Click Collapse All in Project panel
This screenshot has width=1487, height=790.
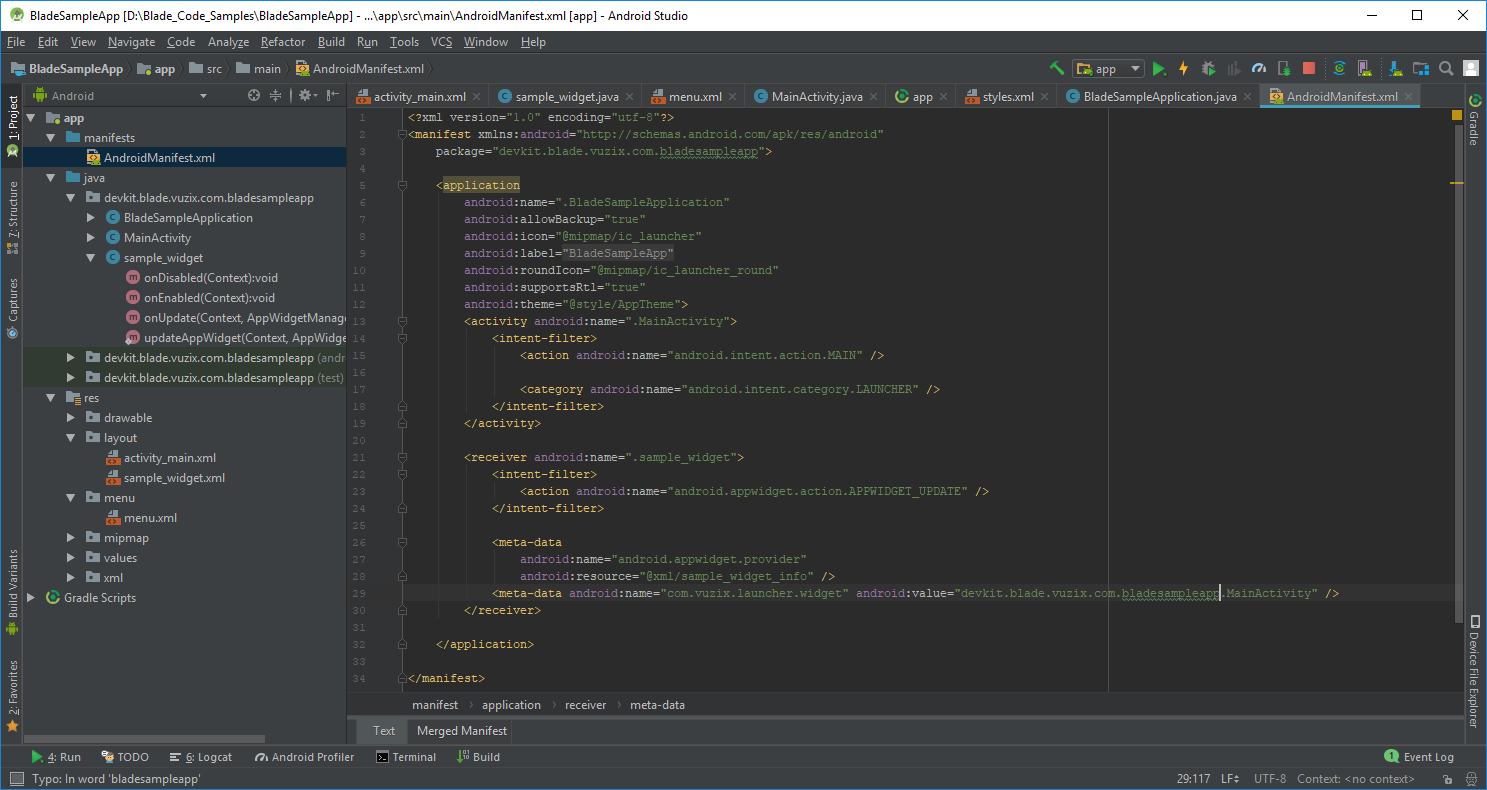276,96
